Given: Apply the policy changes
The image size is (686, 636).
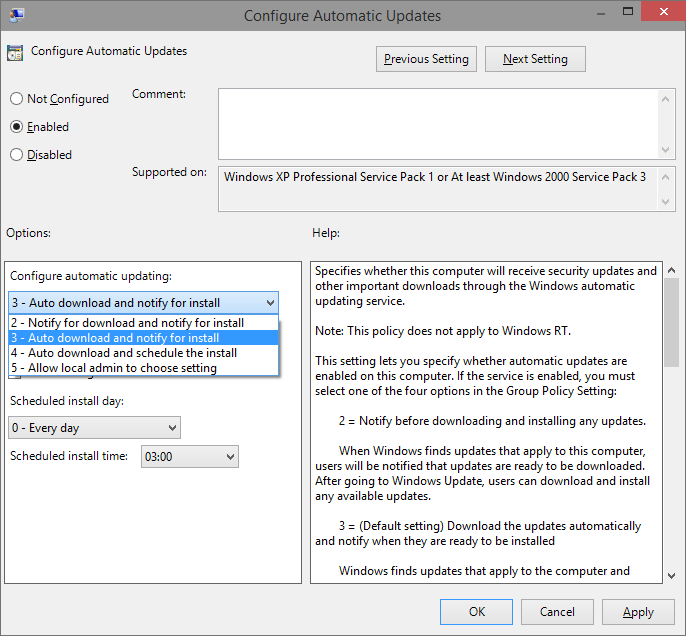Looking at the screenshot, I should pos(638,612).
